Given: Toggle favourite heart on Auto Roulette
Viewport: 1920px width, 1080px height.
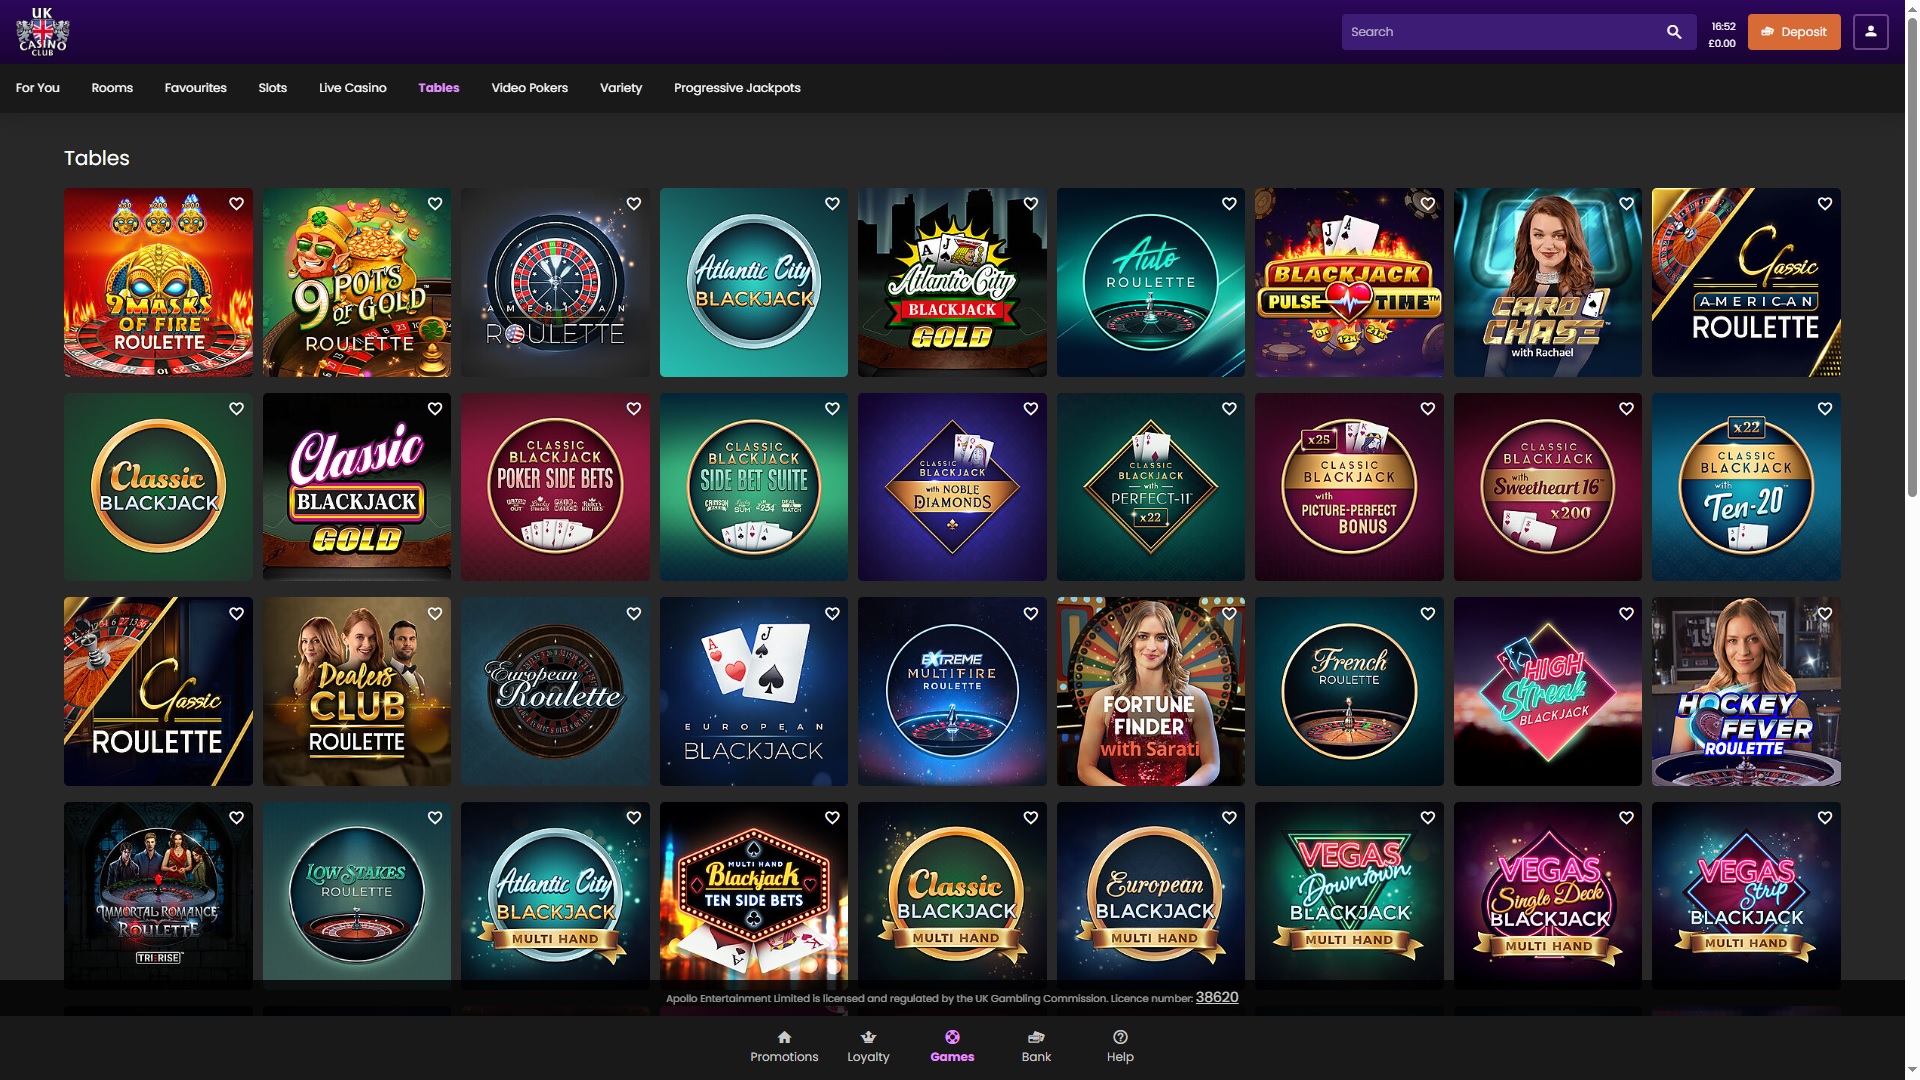Looking at the screenshot, I should (1229, 204).
